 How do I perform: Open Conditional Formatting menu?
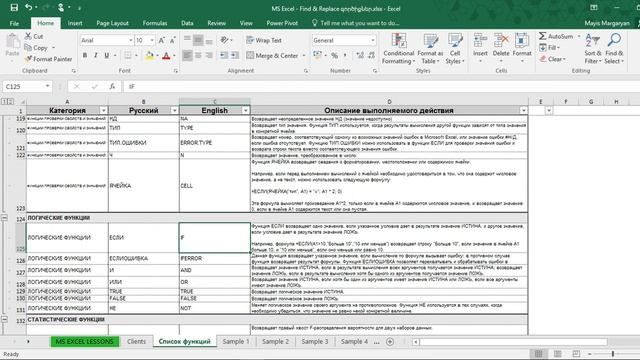[x=398, y=49]
